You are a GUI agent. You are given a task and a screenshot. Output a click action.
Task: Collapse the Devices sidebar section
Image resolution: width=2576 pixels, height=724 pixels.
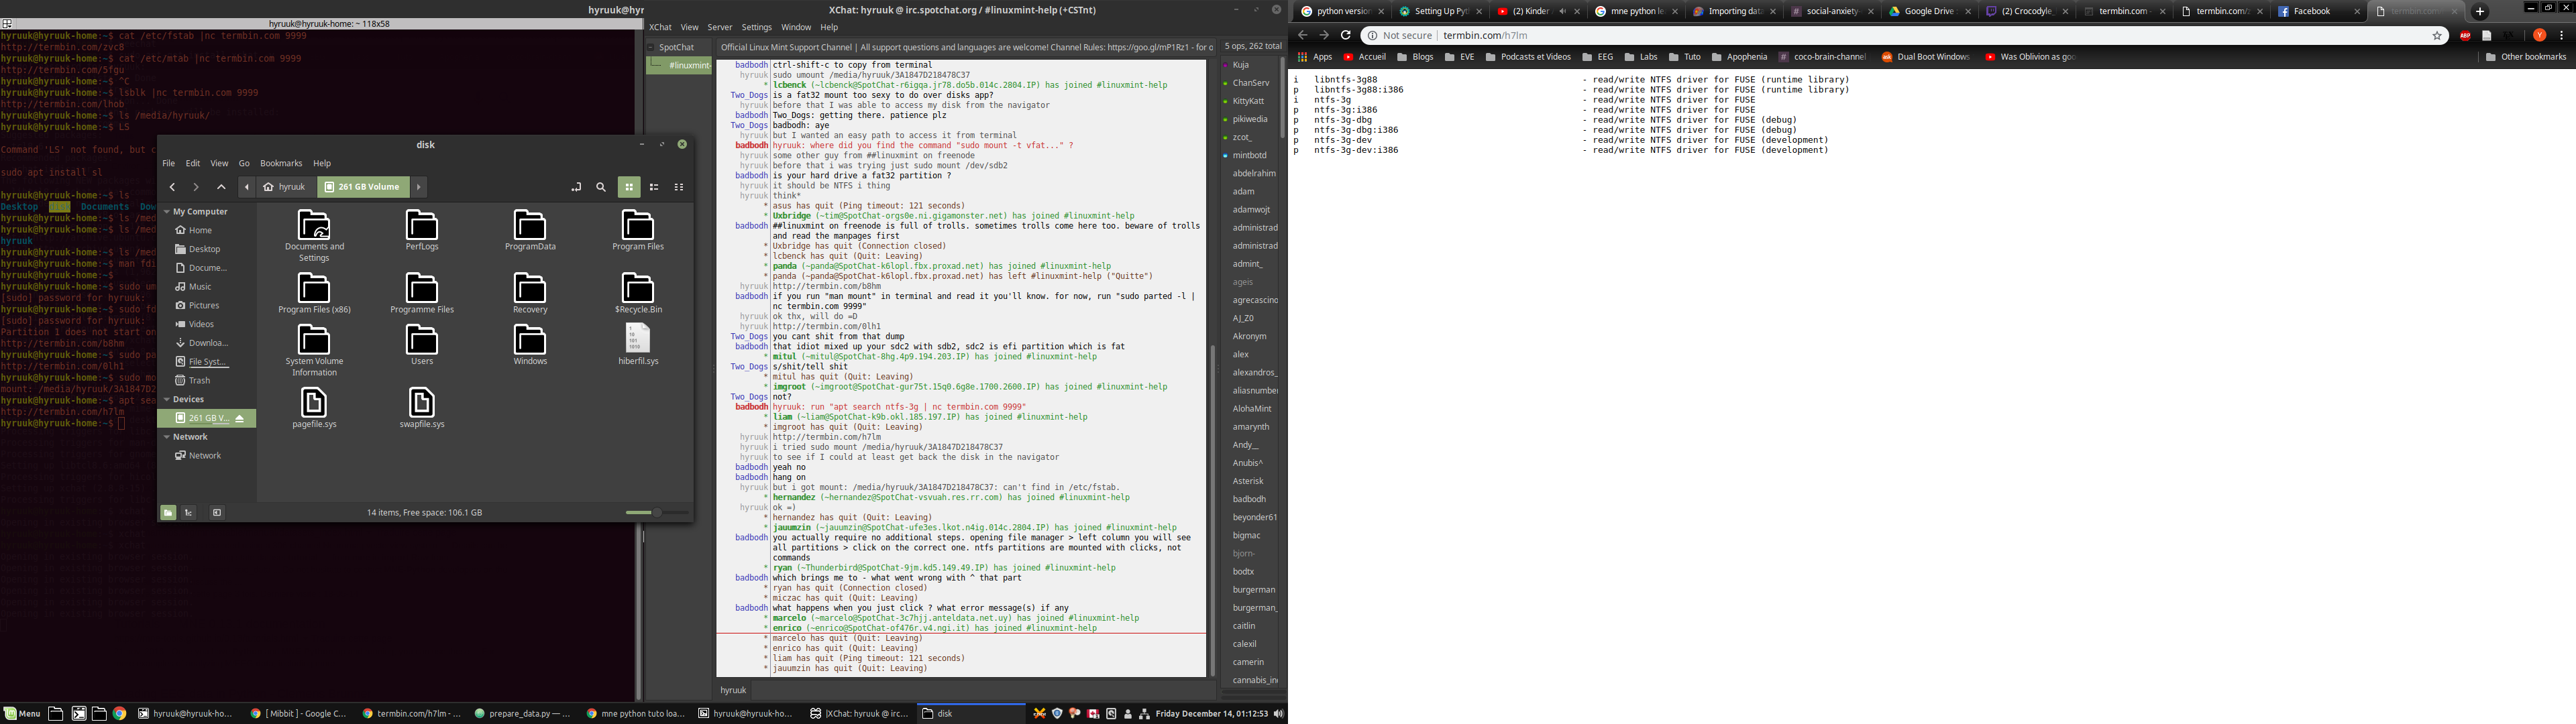pyautogui.click(x=167, y=399)
